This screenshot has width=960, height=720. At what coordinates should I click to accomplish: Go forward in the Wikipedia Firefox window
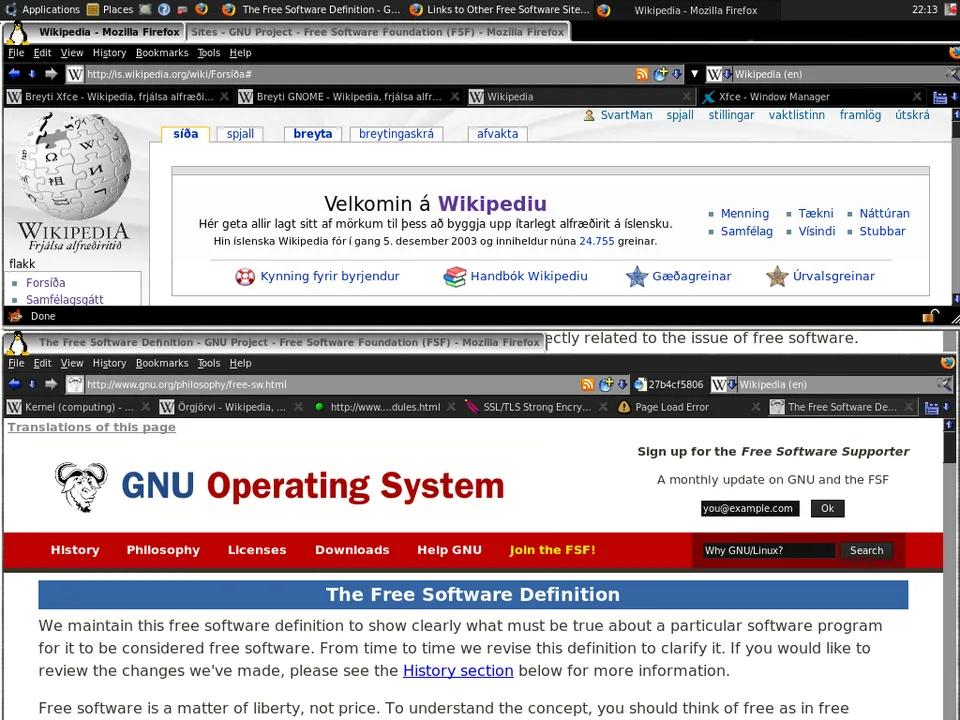click(x=51, y=74)
